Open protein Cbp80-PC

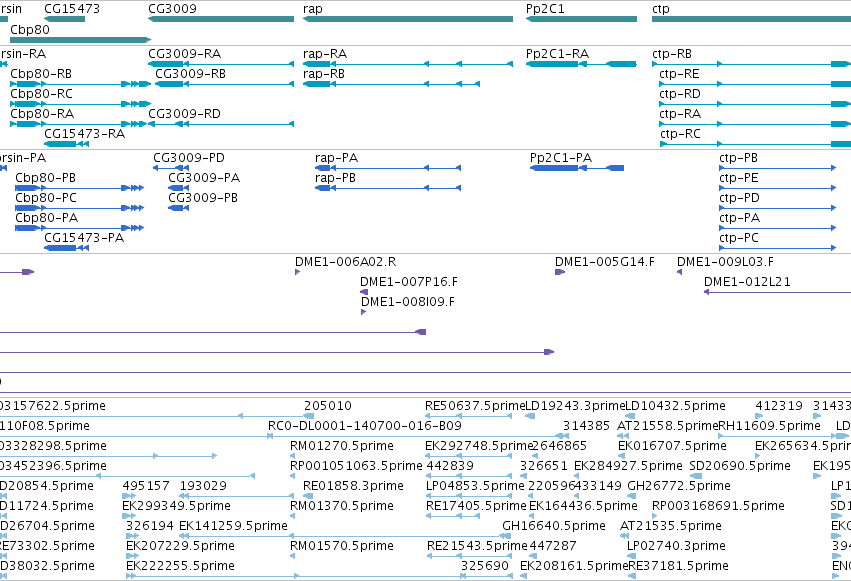(x=46, y=198)
